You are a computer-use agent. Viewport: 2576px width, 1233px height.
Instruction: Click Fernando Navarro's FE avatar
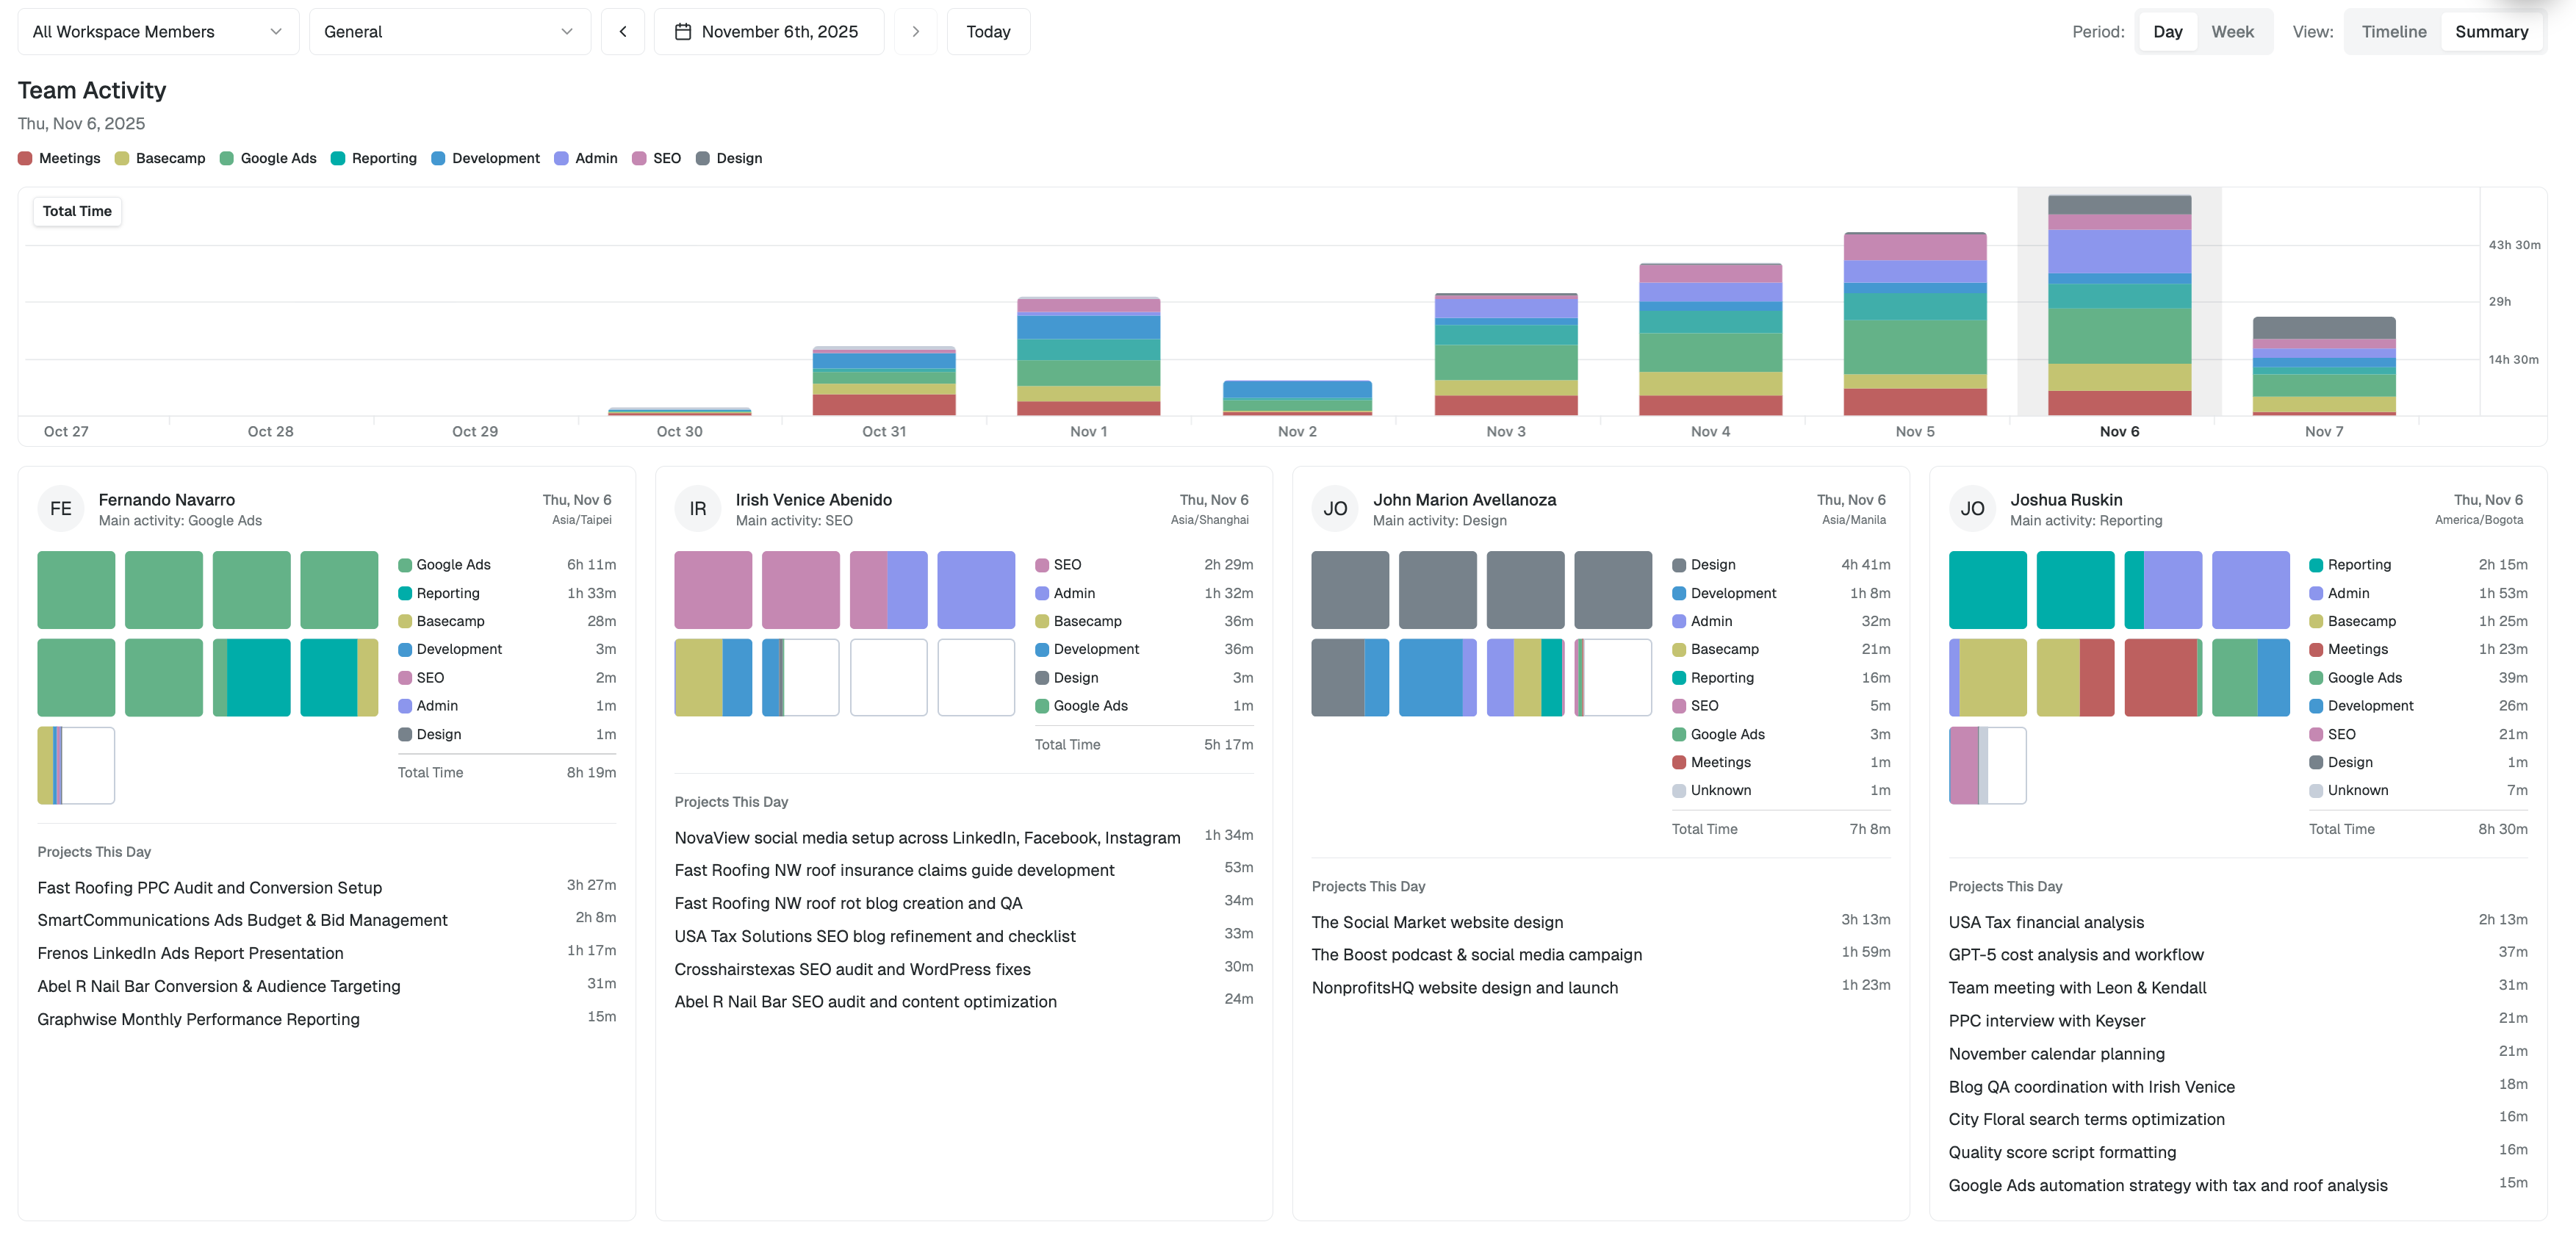pyautogui.click(x=60, y=508)
